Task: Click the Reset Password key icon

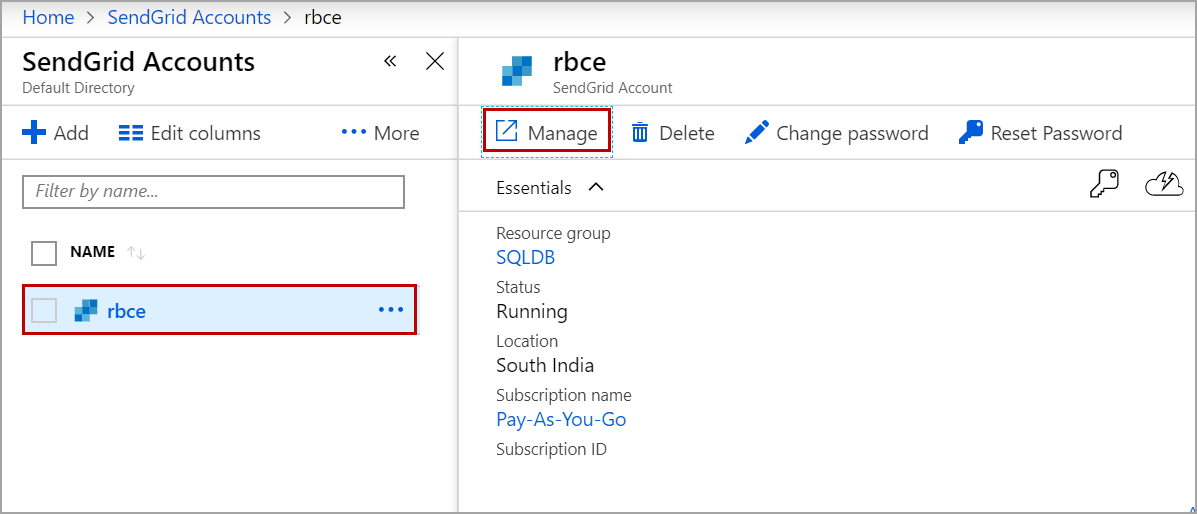Action: [970, 133]
